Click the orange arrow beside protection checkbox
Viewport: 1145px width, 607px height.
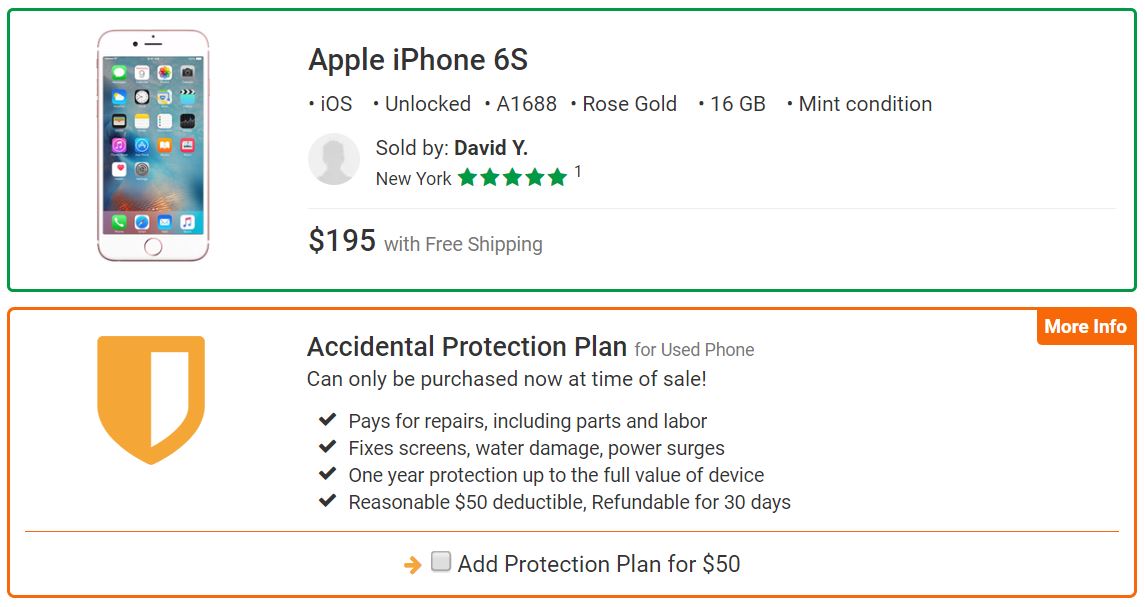(x=413, y=565)
